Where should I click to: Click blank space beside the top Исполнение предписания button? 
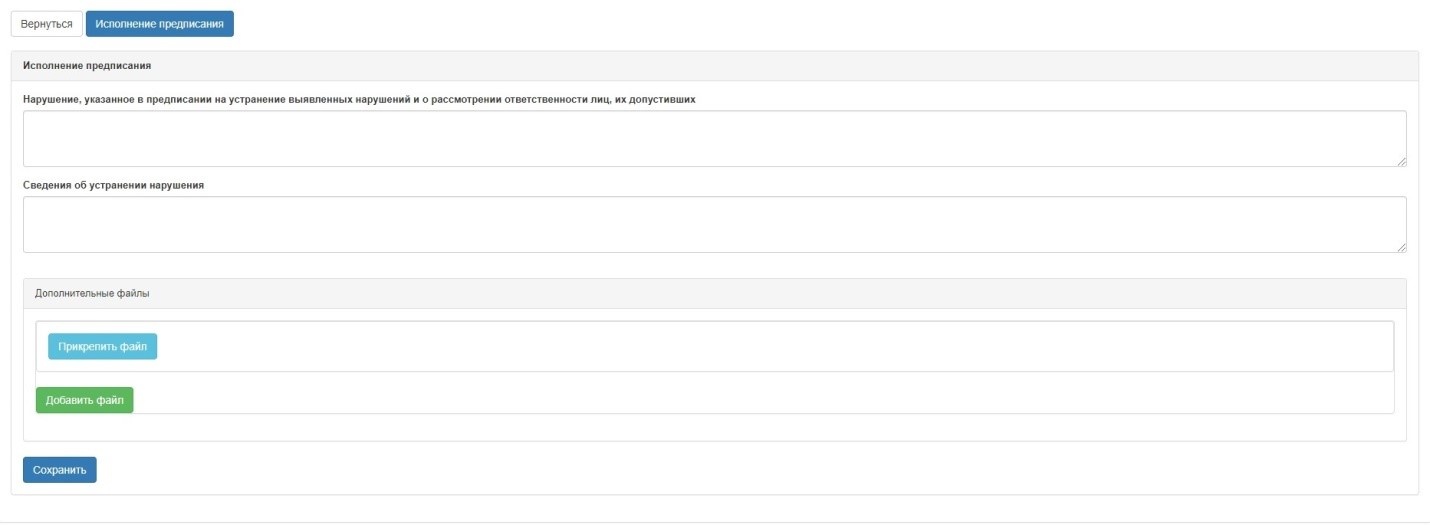coord(830,23)
